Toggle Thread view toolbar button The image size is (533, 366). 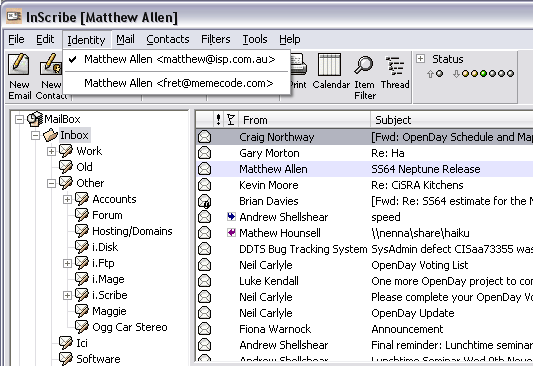pyautogui.click(x=395, y=72)
